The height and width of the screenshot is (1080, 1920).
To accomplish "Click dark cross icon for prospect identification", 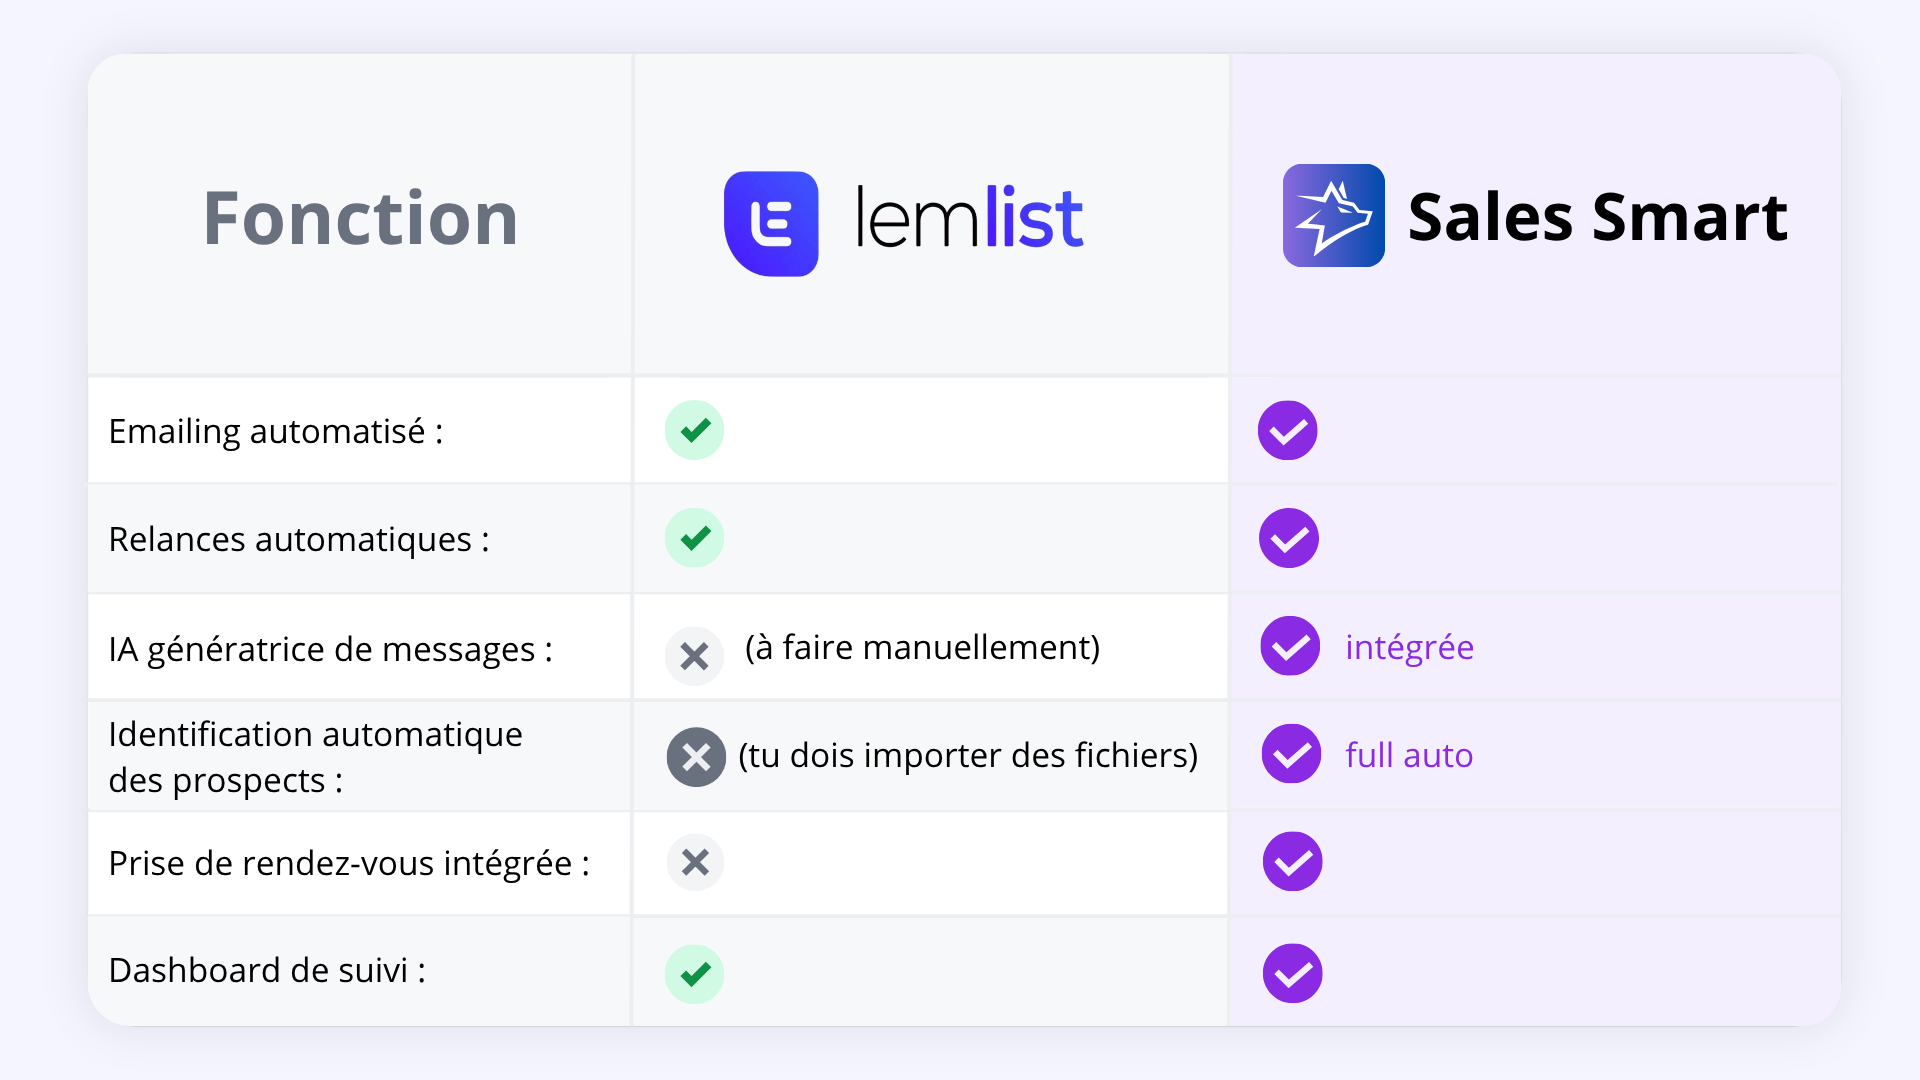I will pyautogui.click(x=696, y=757).
